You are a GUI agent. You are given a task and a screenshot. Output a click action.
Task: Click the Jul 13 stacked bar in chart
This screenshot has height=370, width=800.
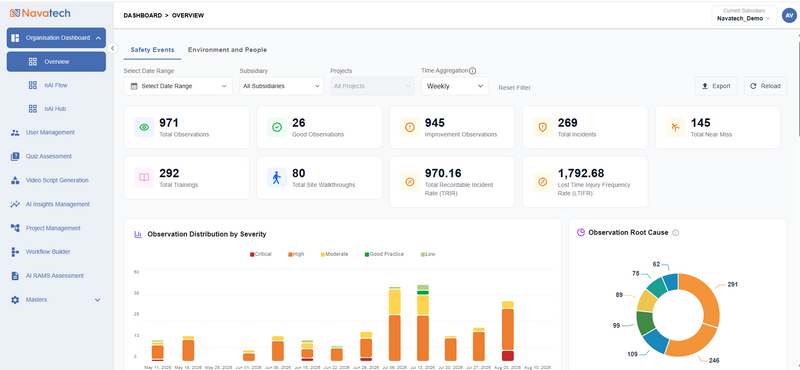click(x=423, y=323)
